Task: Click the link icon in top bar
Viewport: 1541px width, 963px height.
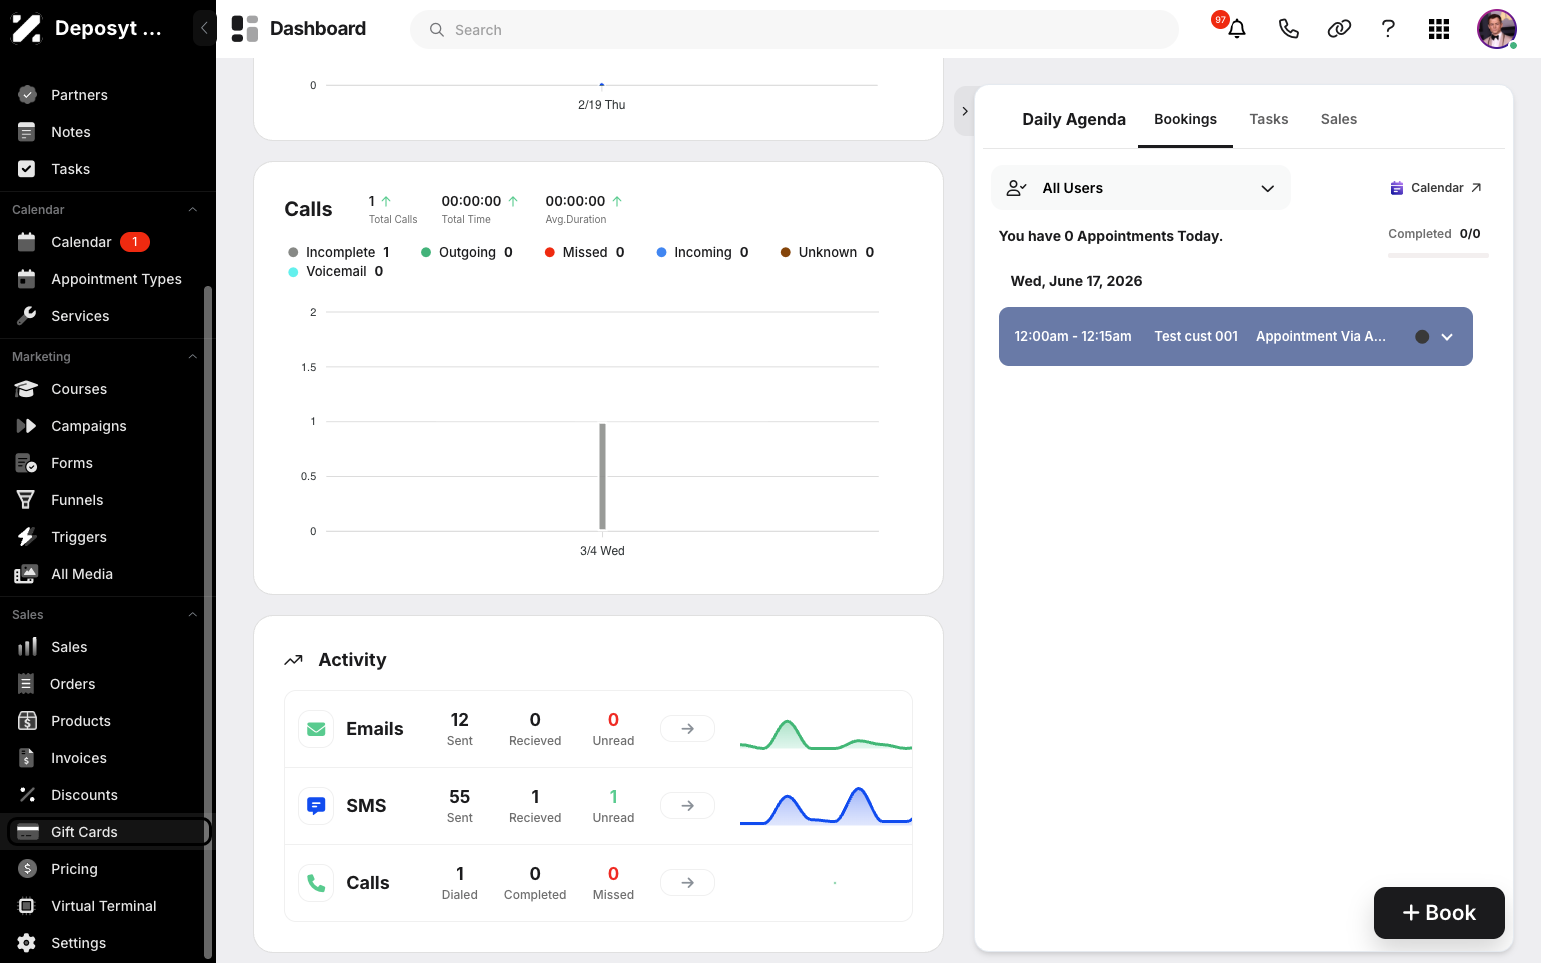Action: pyautogui.click(x=1339, y=29)
